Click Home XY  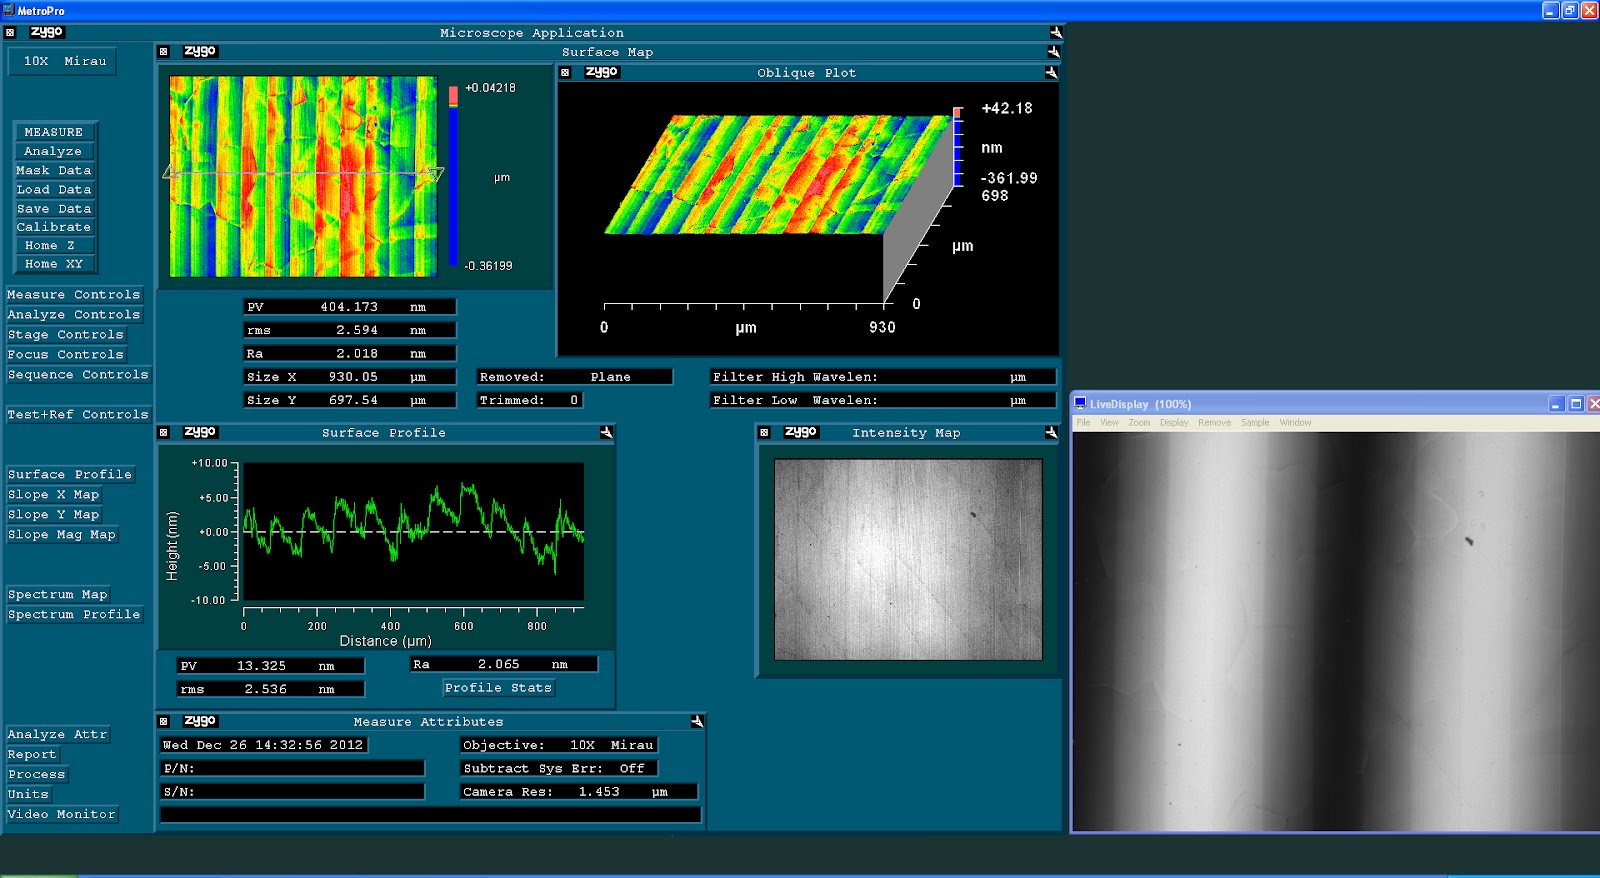click(x=54, y=264)
